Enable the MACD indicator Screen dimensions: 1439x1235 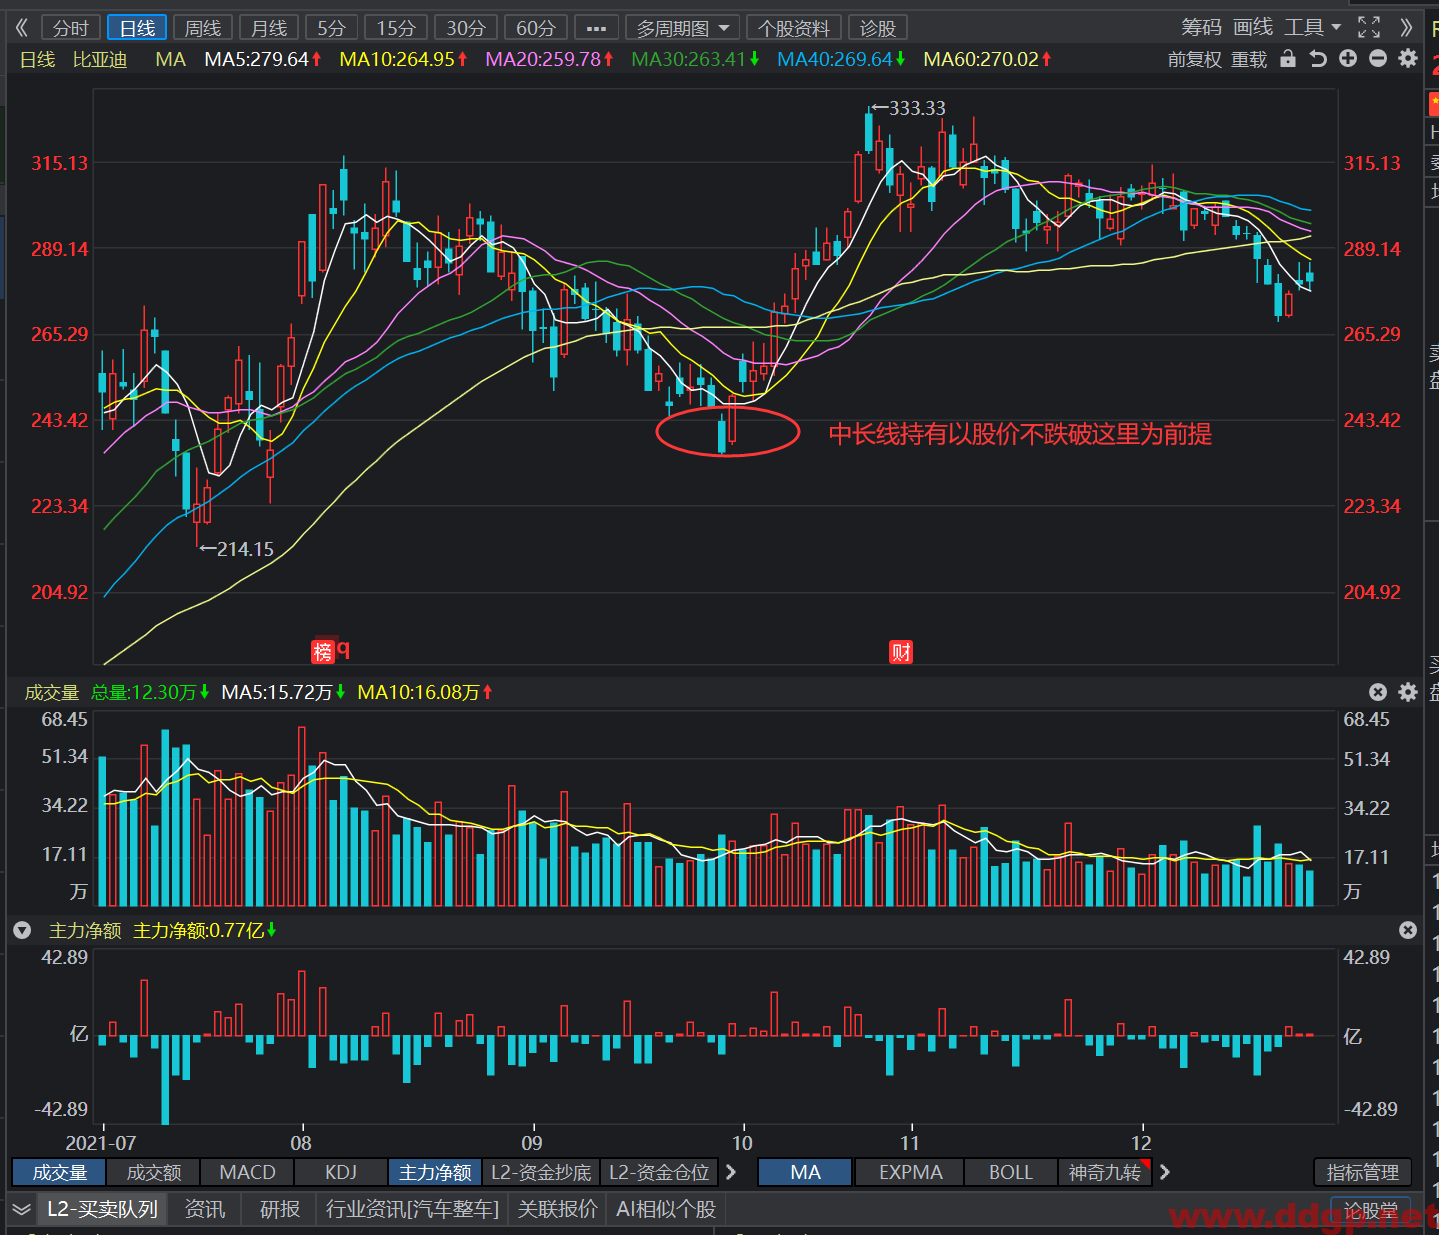pos(247,1172)
